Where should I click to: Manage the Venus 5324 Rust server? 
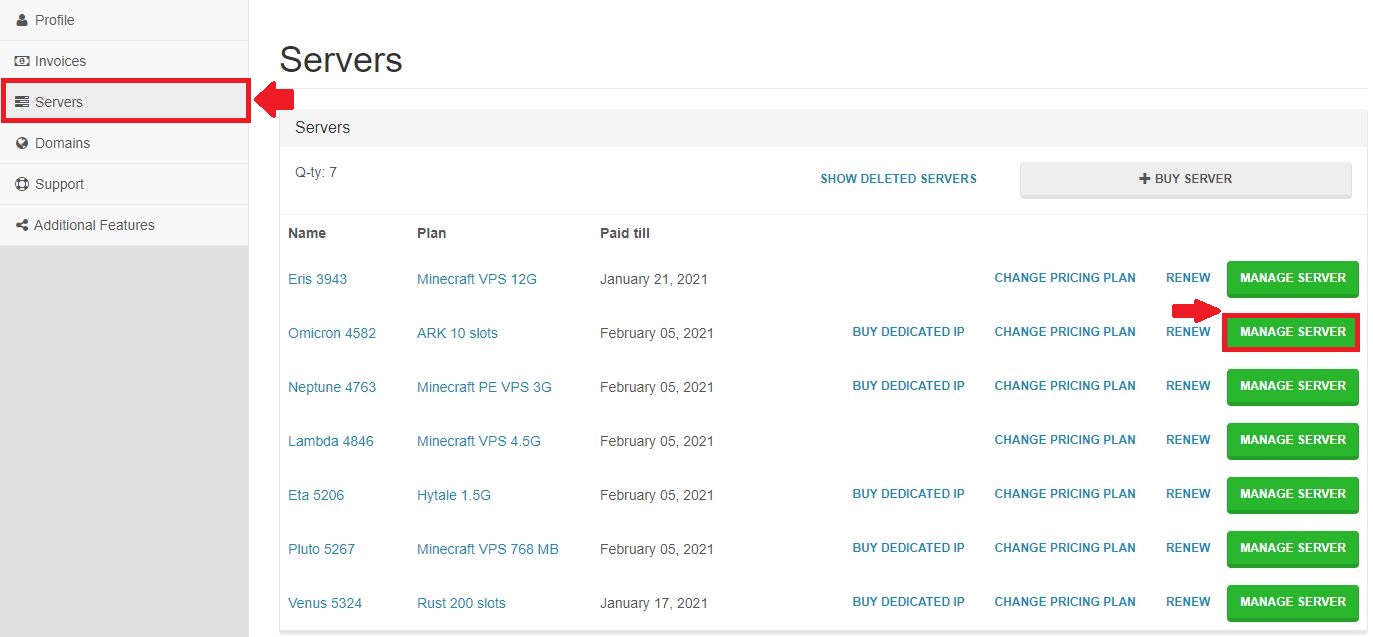pyautogui.click(x=1292, y=602)
